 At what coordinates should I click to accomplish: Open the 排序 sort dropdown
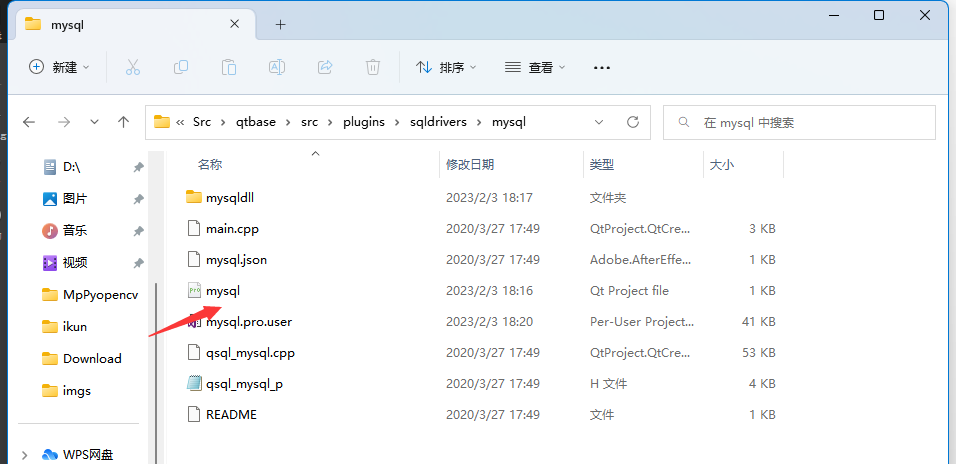point(446,67)
